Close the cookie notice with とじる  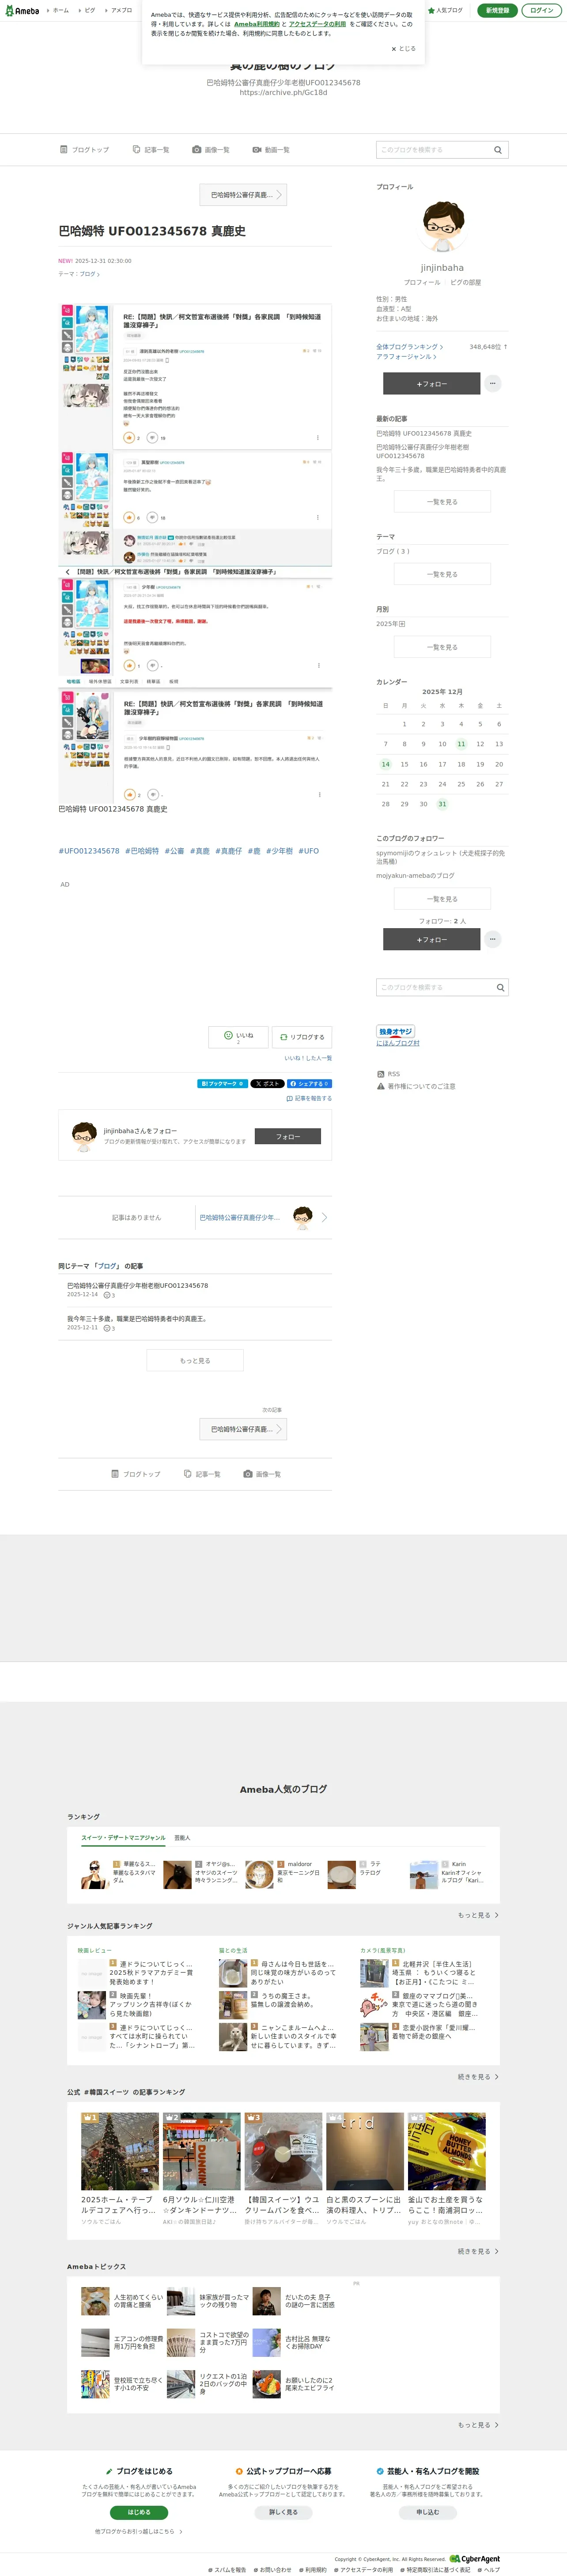(403, 48)
